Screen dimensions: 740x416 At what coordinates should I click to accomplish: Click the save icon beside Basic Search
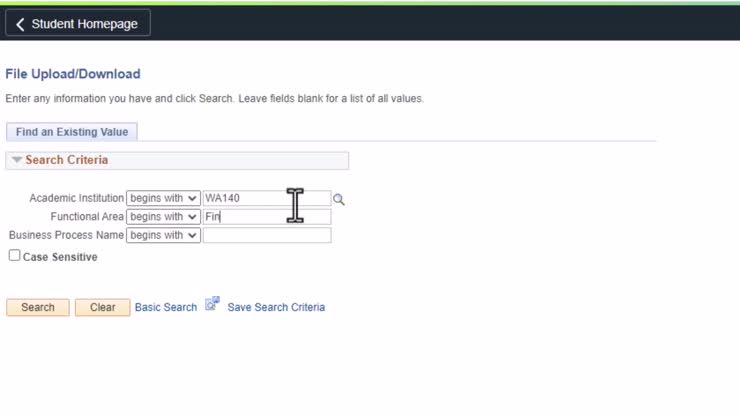pos(212,305)
